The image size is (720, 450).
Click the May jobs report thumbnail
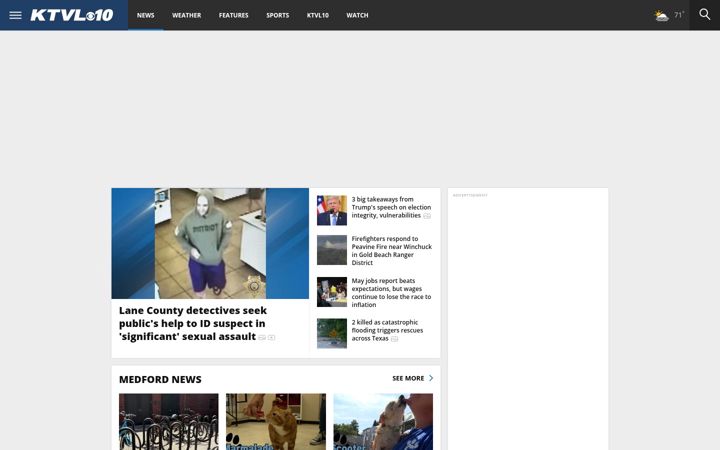coord(332,292)
